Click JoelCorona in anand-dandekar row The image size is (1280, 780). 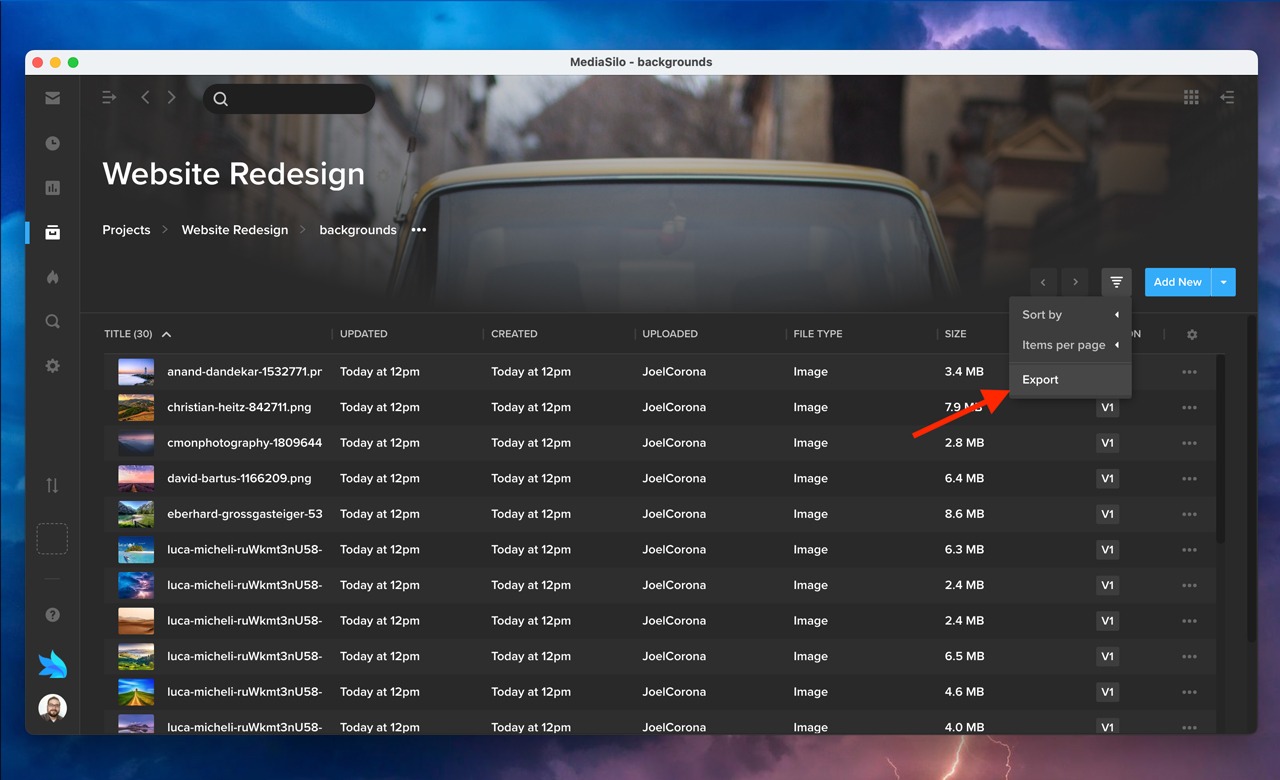click(674, 372)
